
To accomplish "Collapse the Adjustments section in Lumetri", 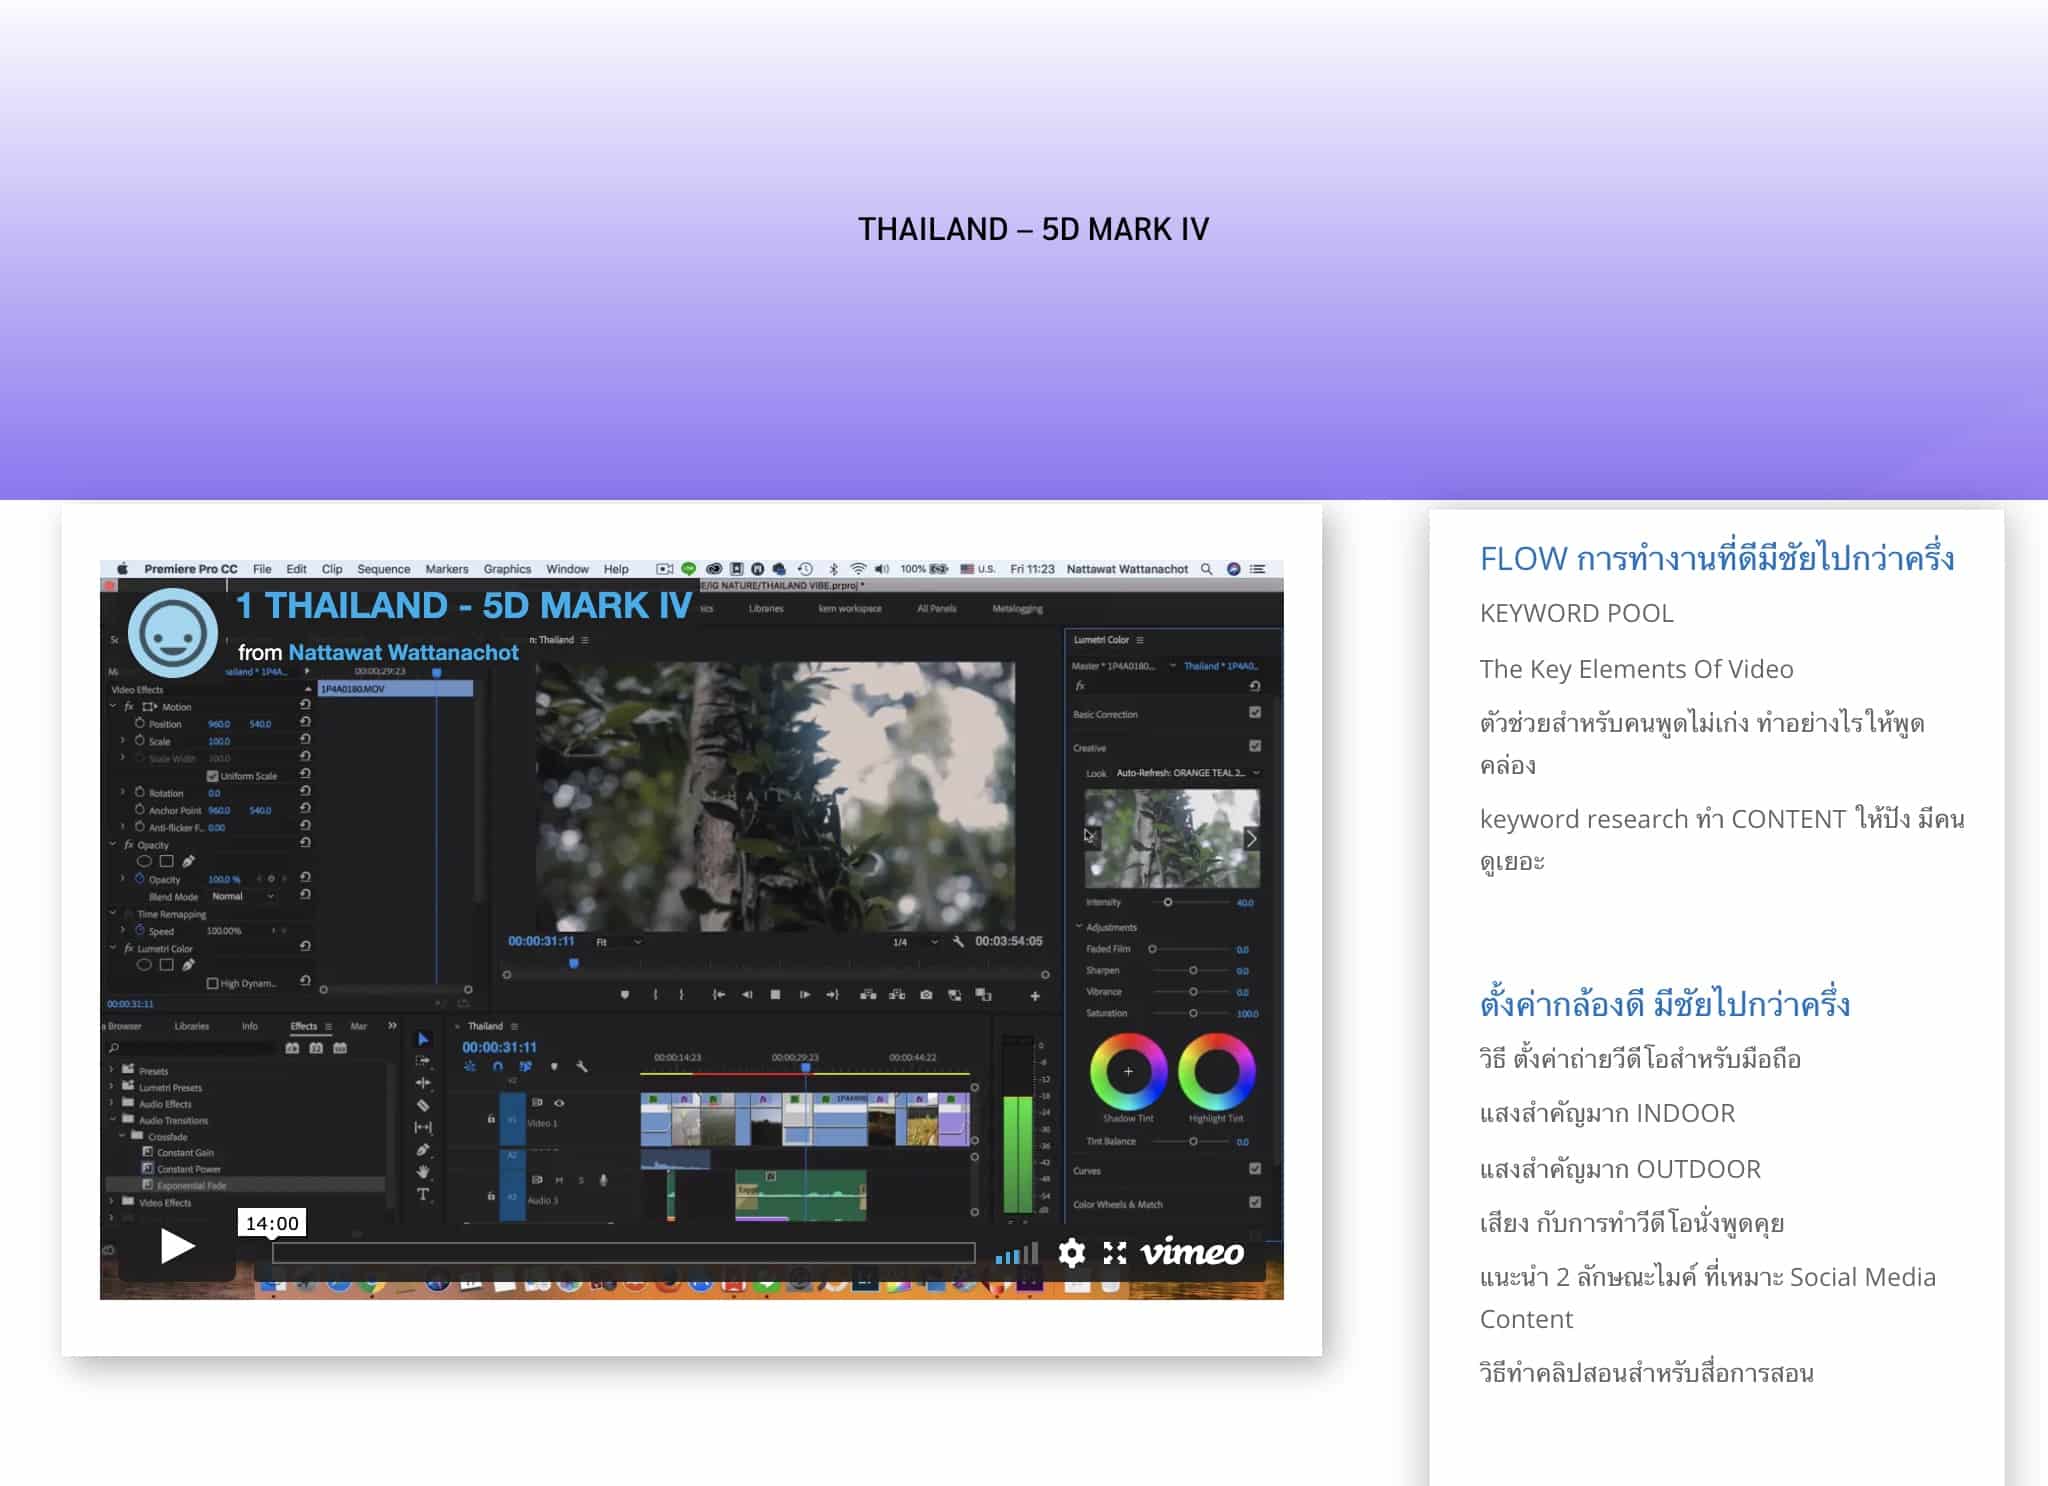I will [1079, 927].
